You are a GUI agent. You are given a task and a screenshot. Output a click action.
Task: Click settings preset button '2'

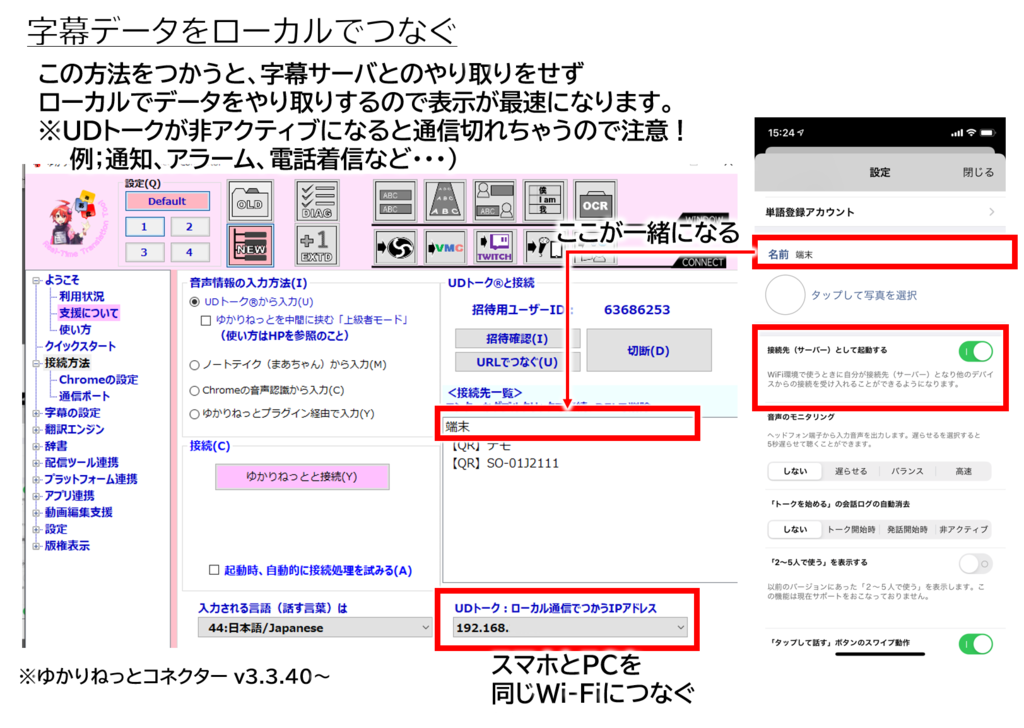(x=189, y=227)
